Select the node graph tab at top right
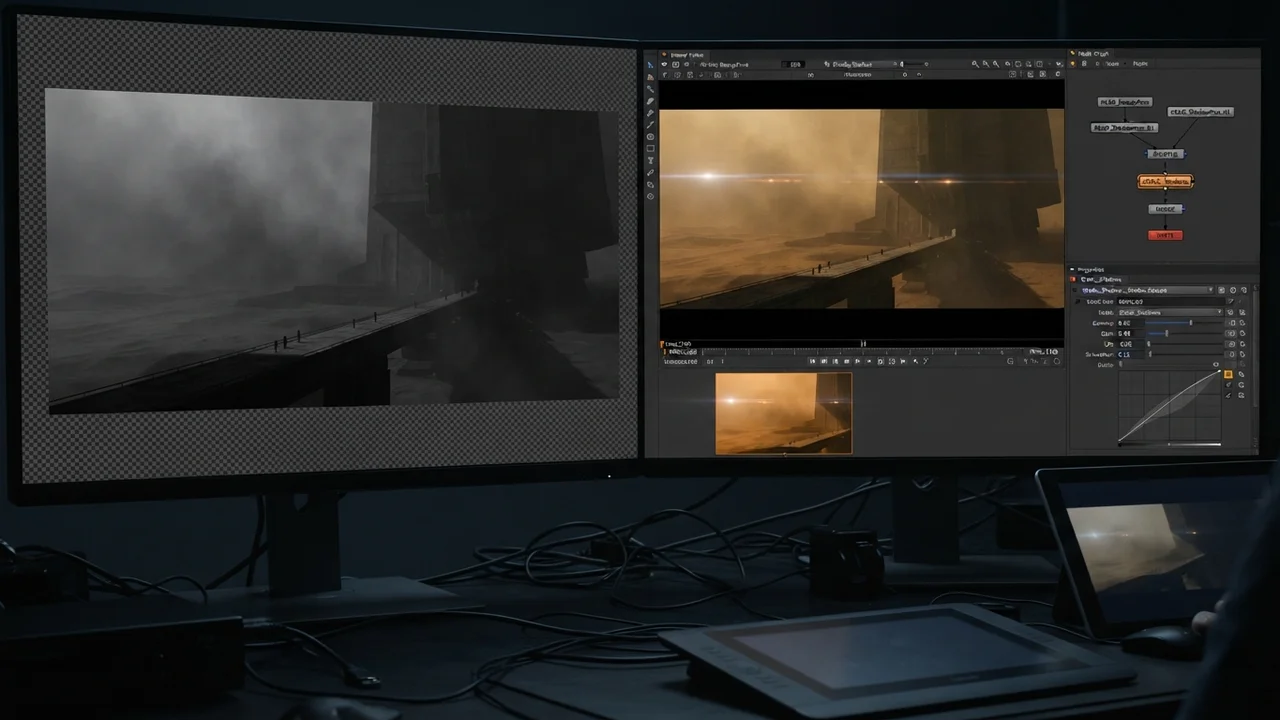Image resolution: width=1280 pixels, height=720 pixels. click(1093, 54)
